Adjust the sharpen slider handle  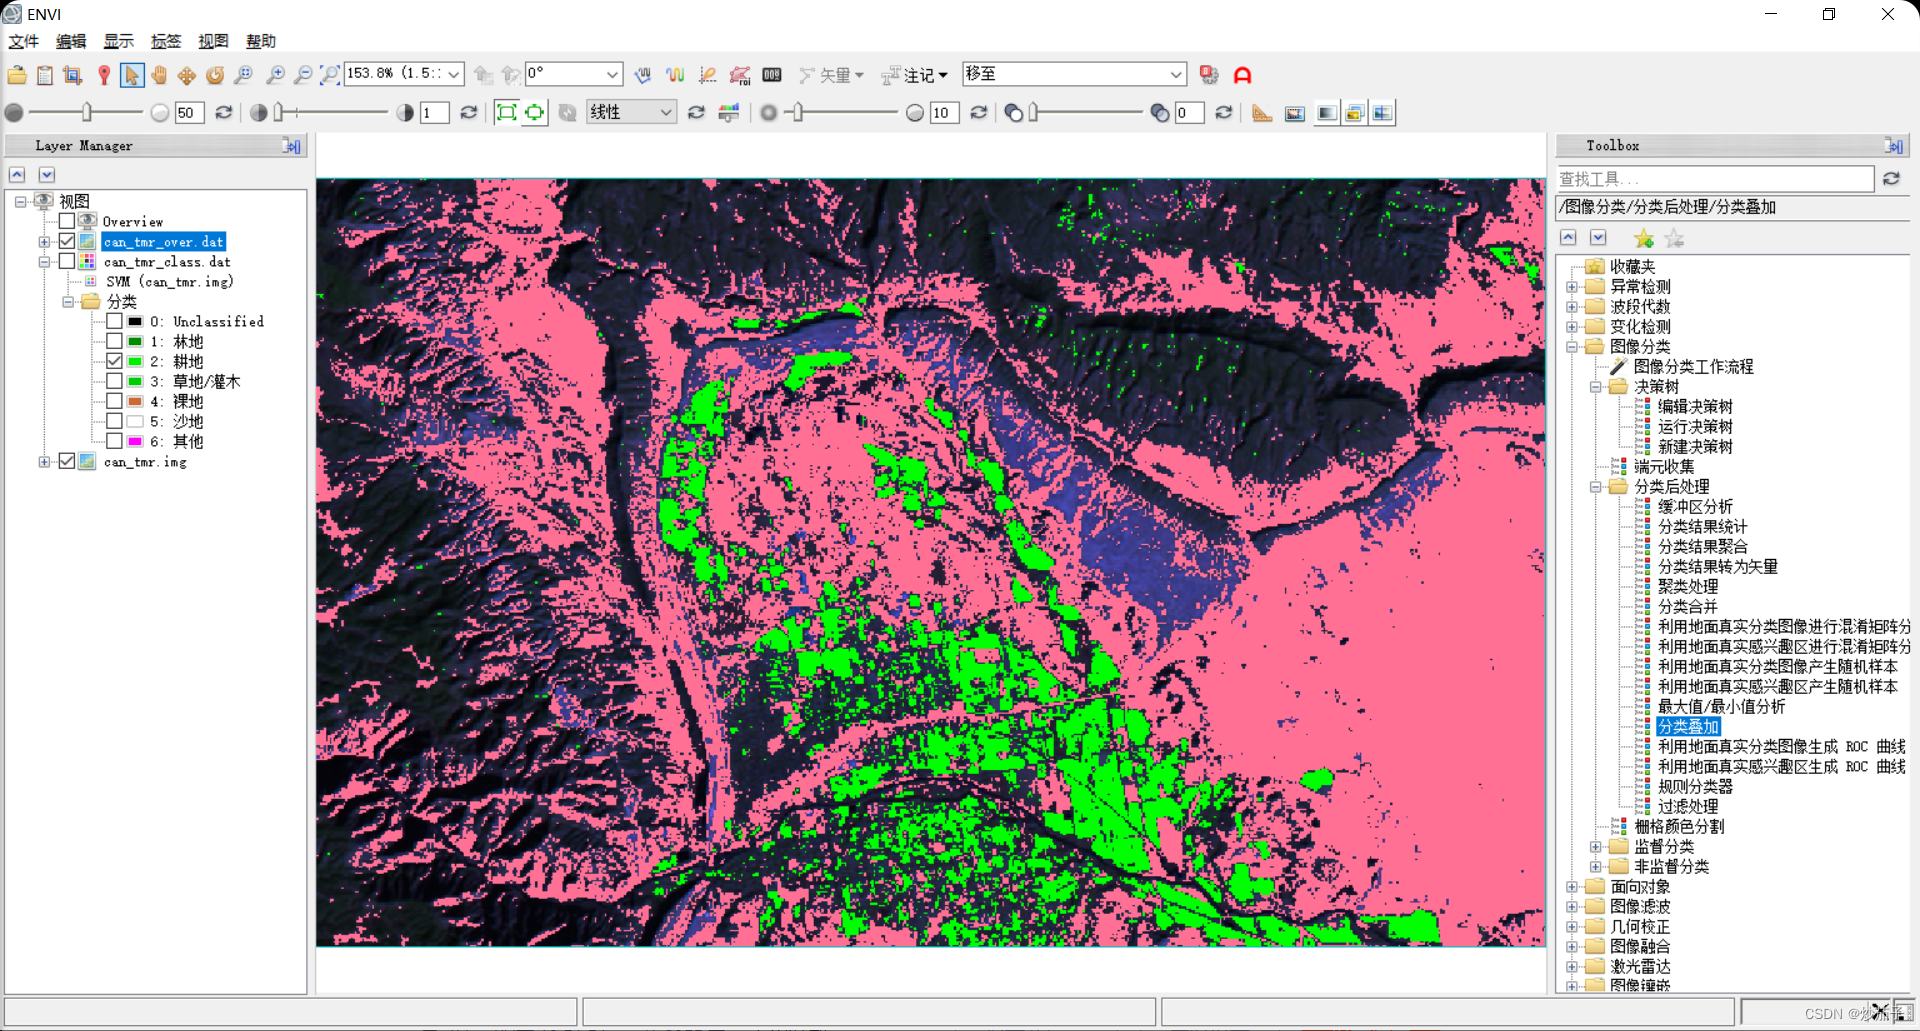click(797, 113)
